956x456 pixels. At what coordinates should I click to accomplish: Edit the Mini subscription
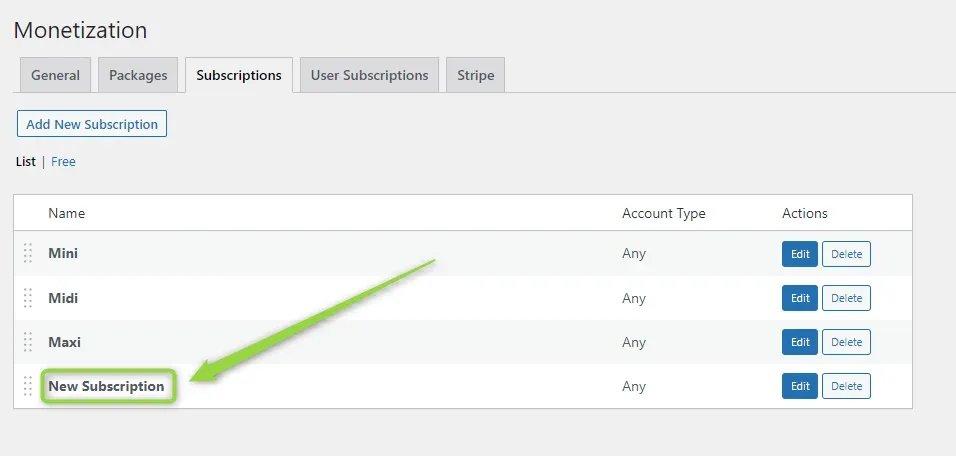click(800, 254)
